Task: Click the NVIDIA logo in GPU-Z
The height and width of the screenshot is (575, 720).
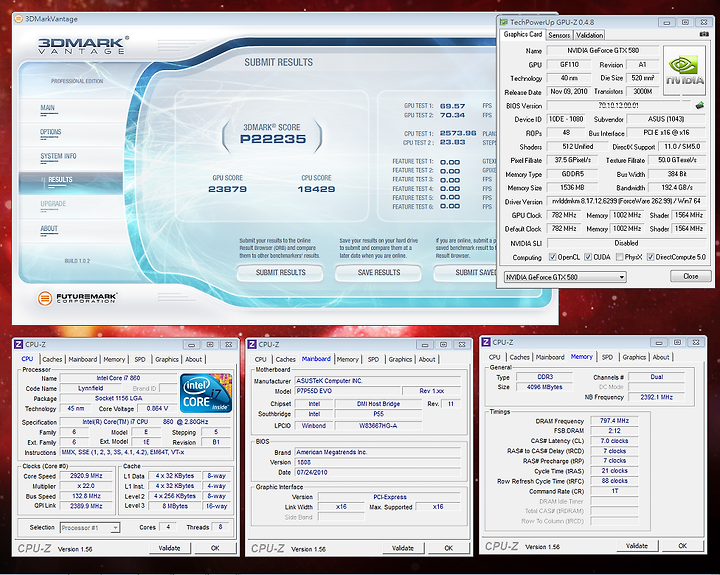Action: tap(684, 70)
